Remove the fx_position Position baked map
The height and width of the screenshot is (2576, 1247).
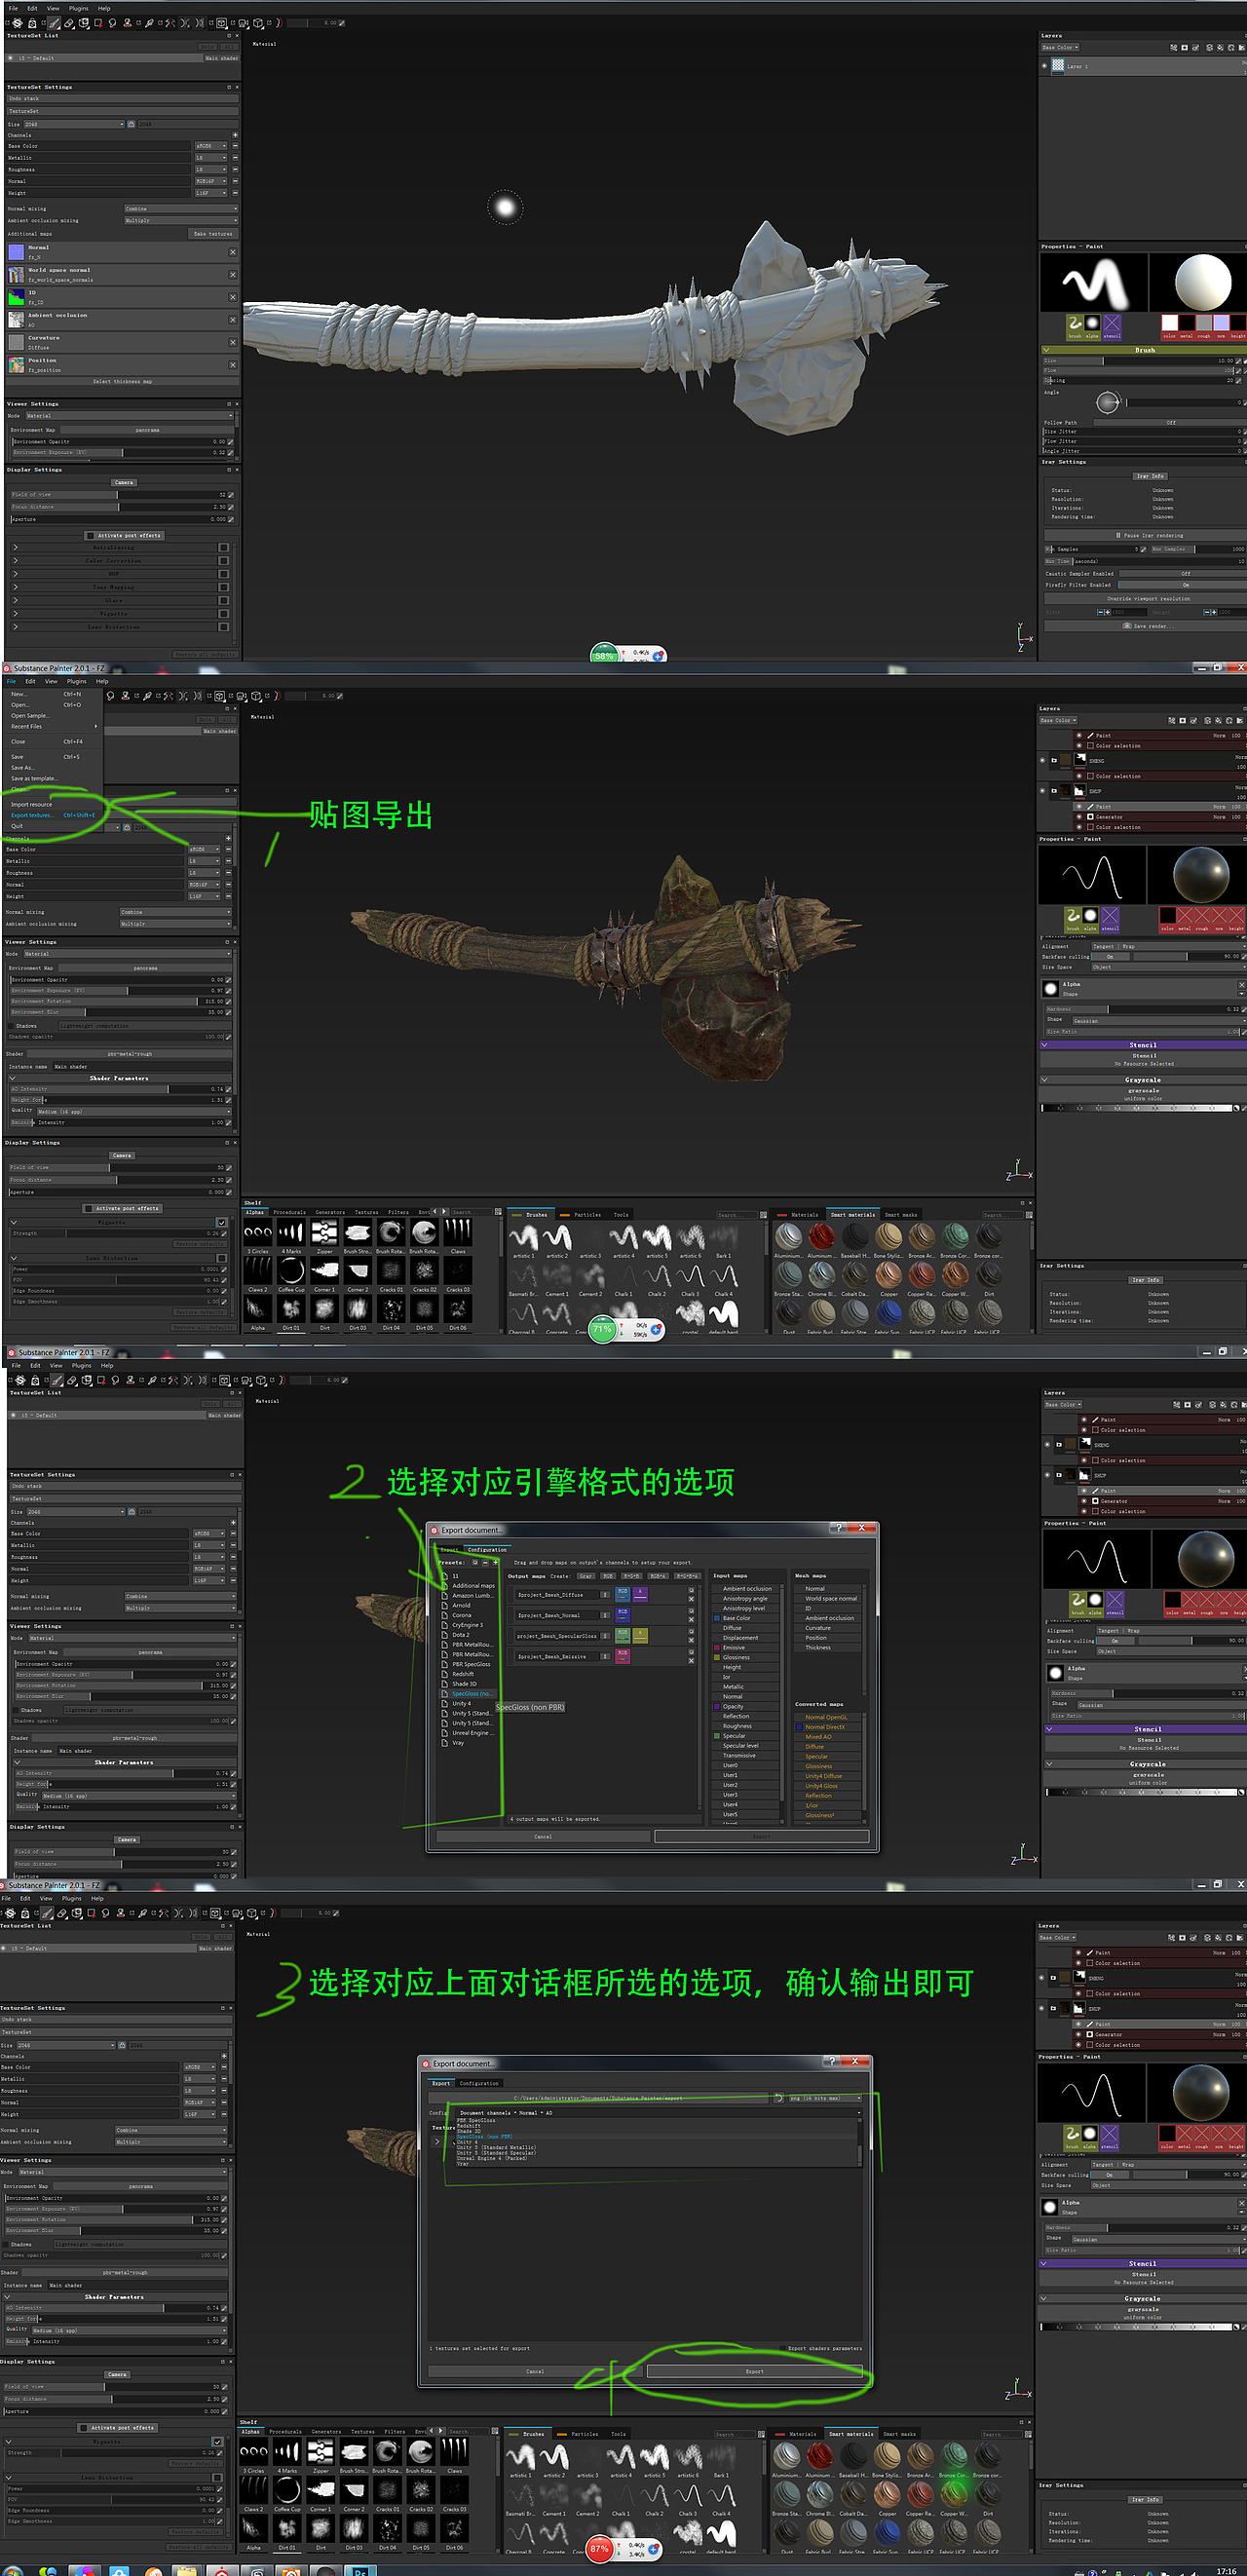233,365
